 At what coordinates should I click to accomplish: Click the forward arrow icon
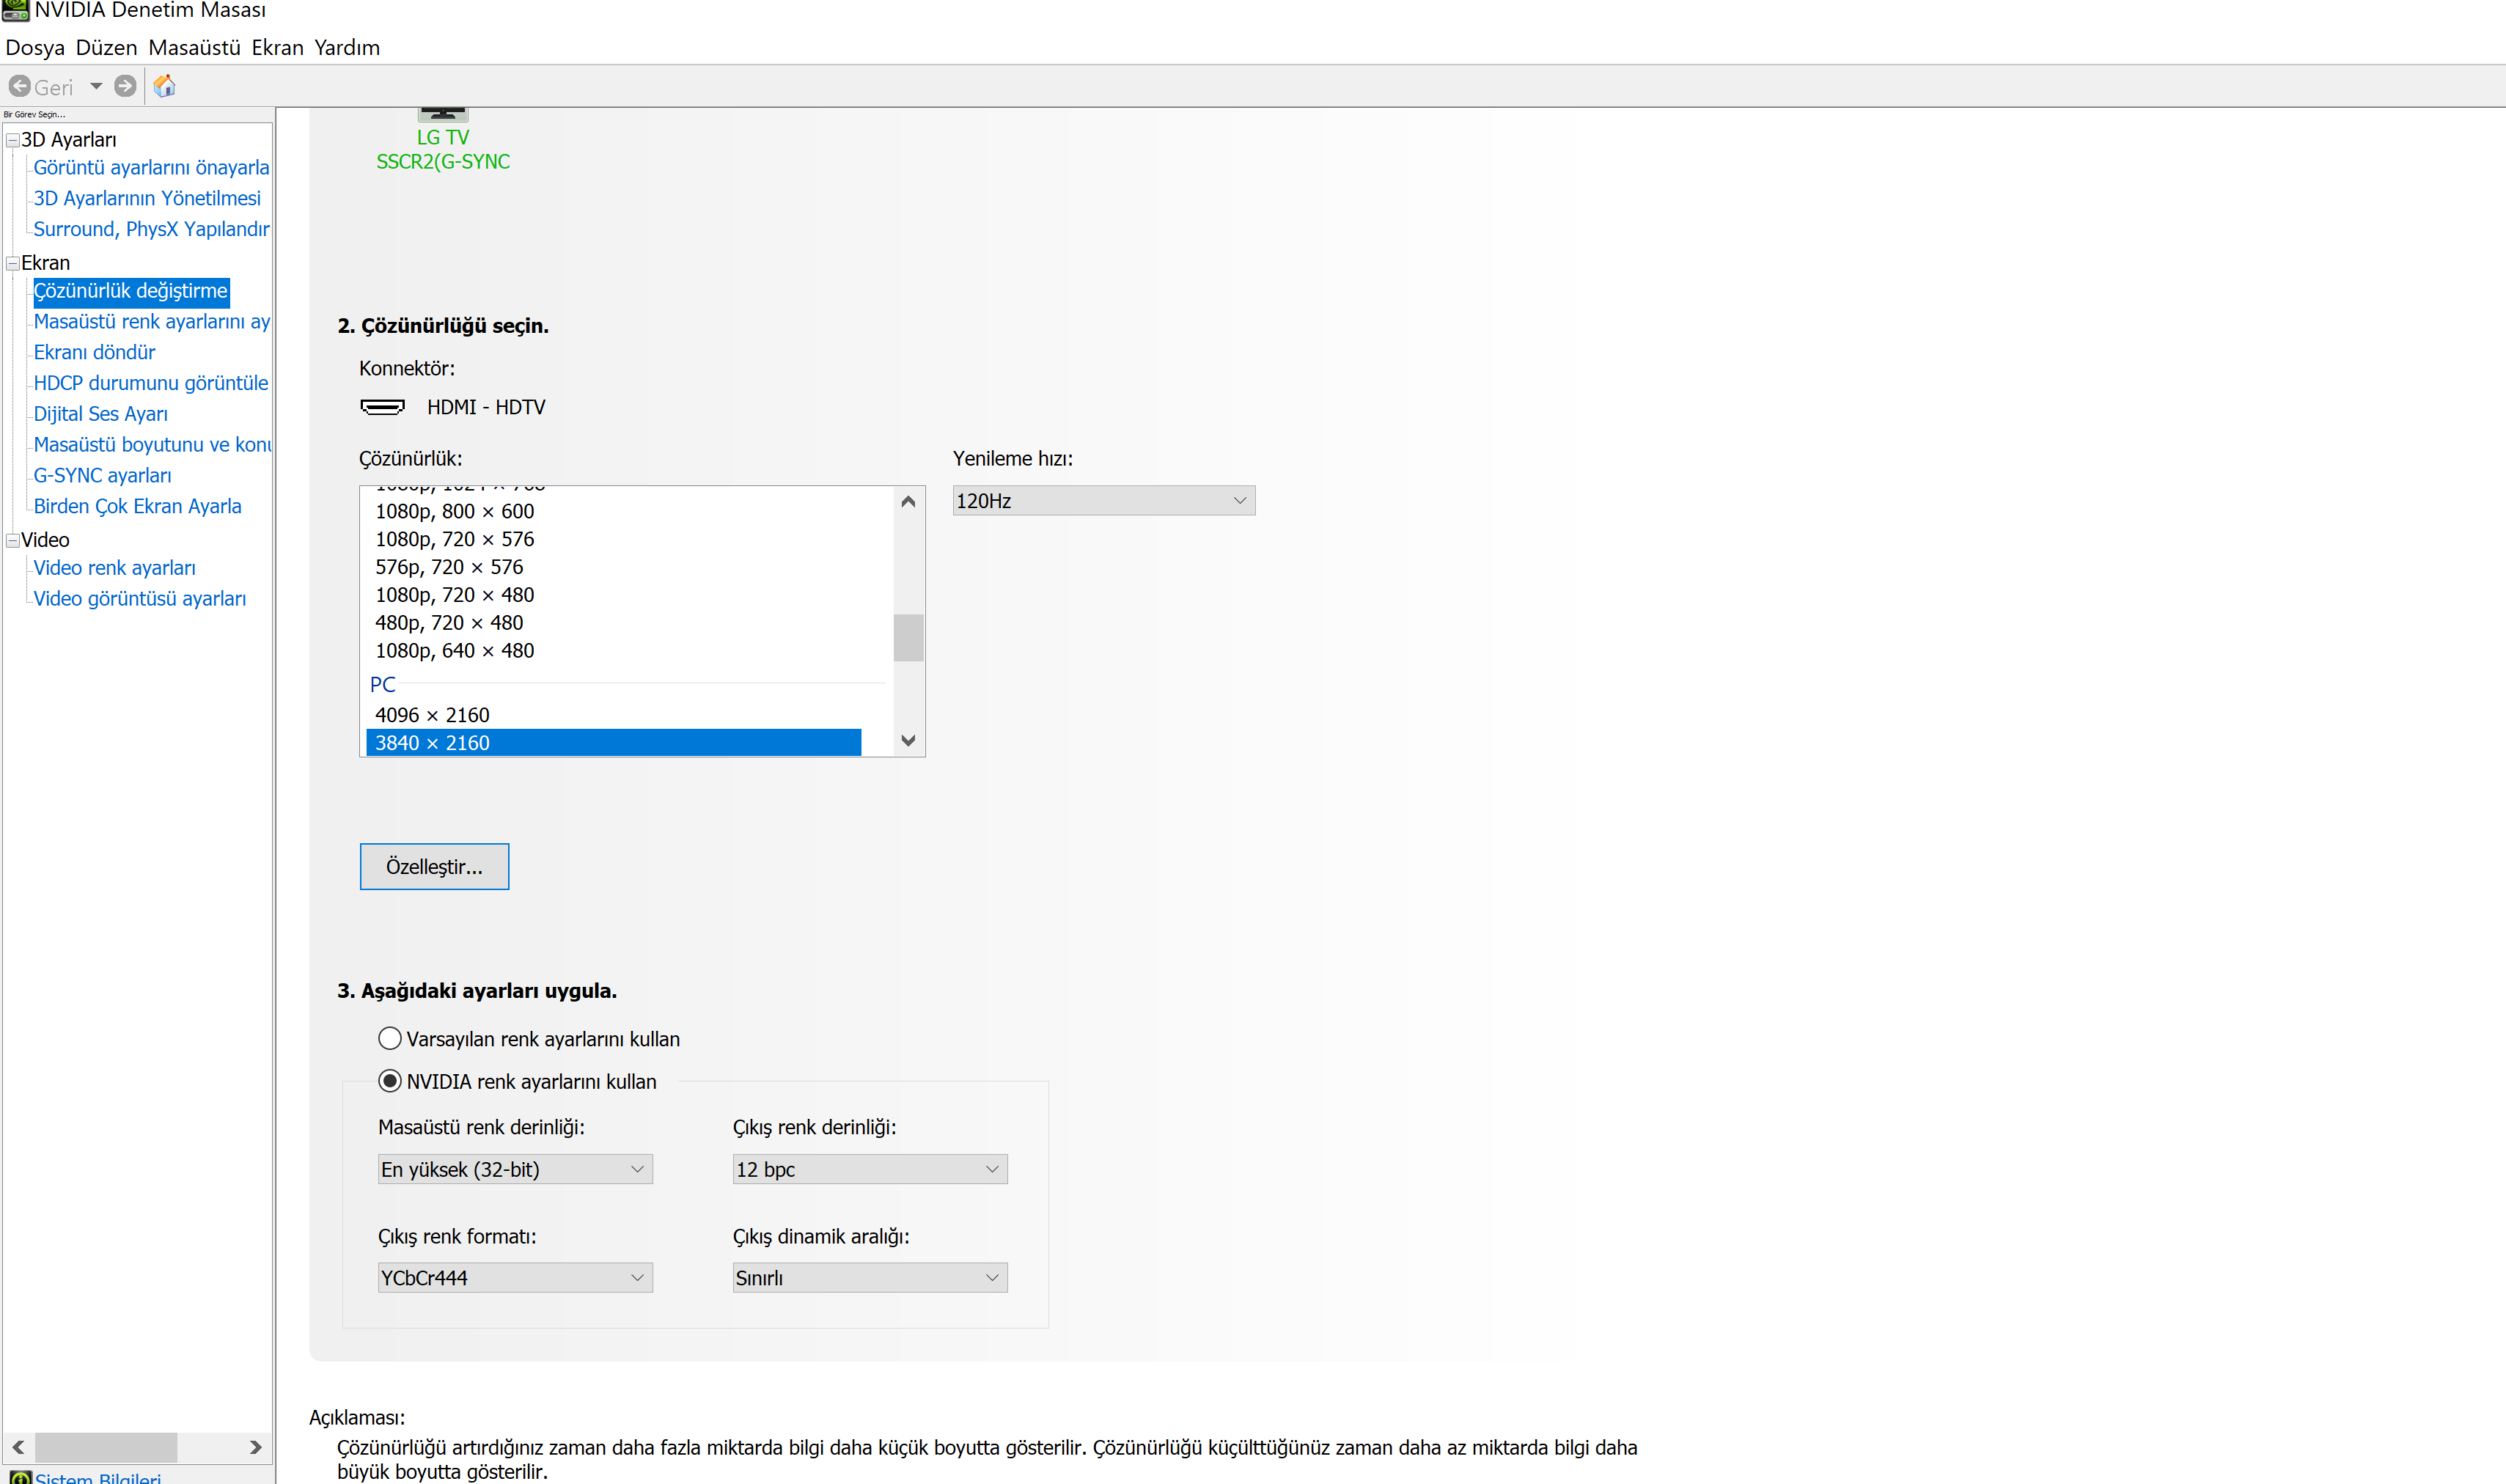(x=125, y=86)
